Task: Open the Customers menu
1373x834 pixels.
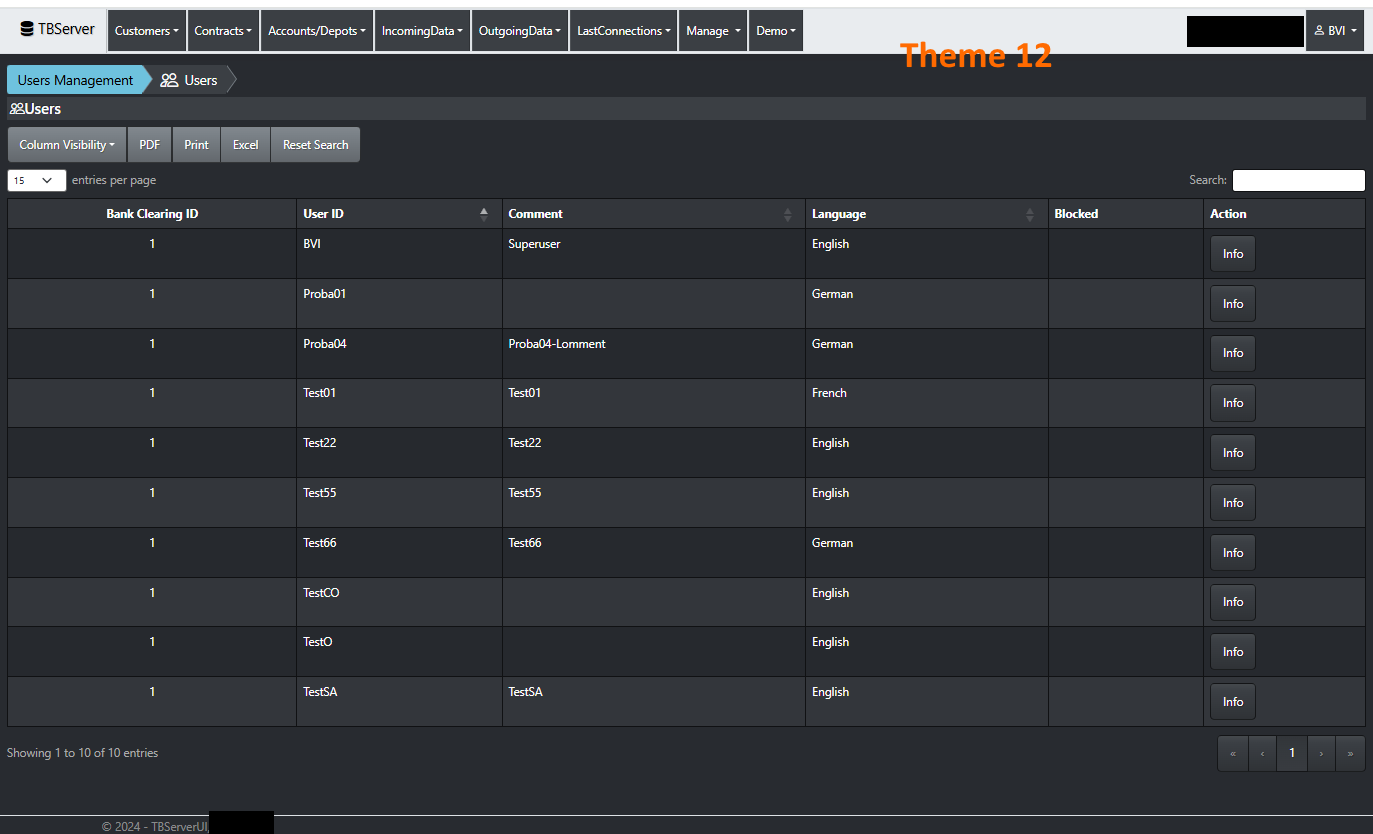Action: pyautogui.click(x=146, y=31)
